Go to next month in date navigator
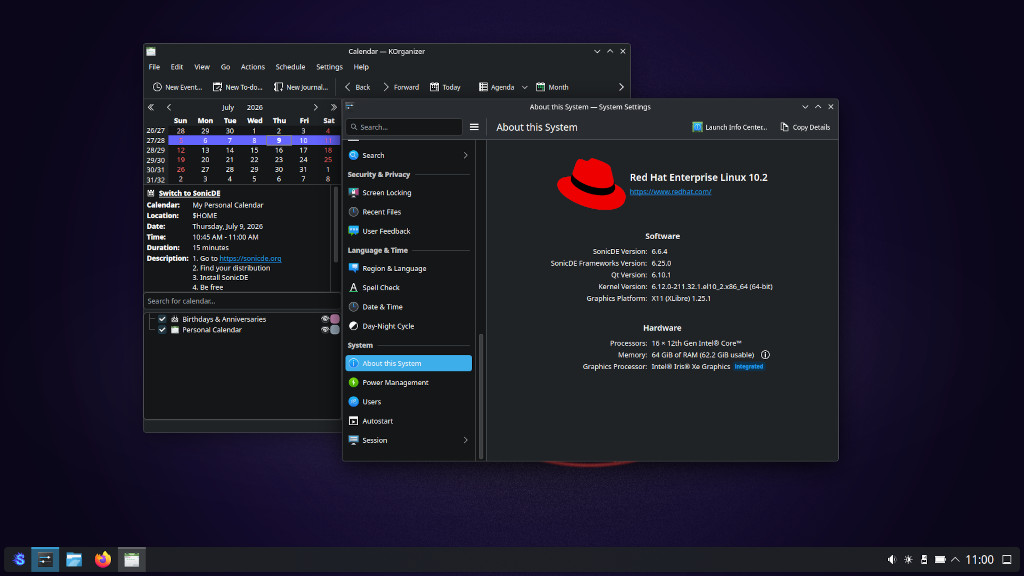The height and width of the screenshot is (576, 1024). pos(315,107)
